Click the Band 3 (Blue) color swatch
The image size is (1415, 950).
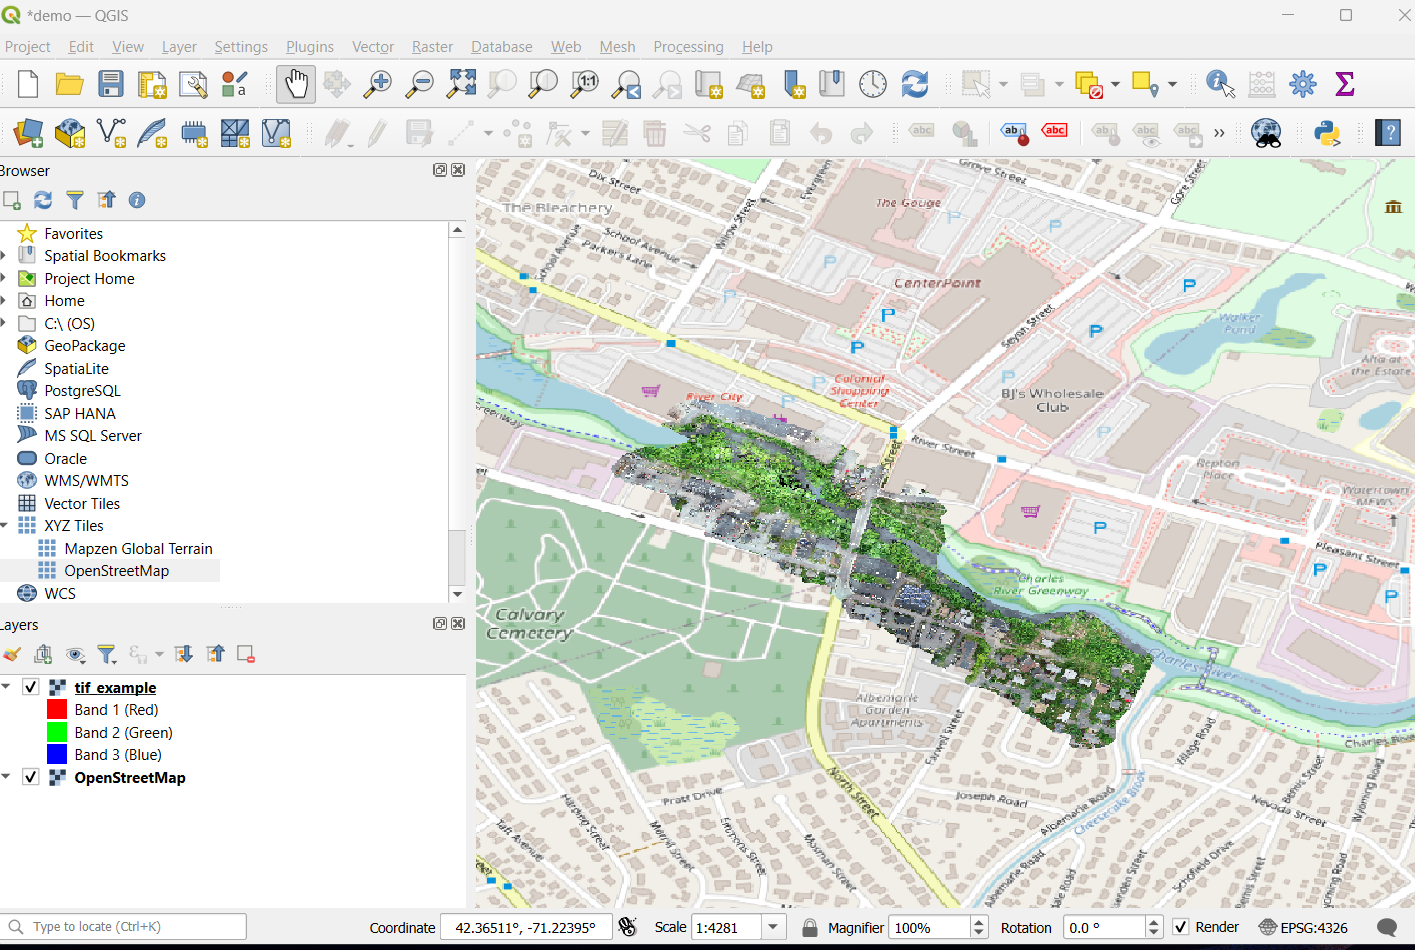pyautogui.click(x=57, y=755)
